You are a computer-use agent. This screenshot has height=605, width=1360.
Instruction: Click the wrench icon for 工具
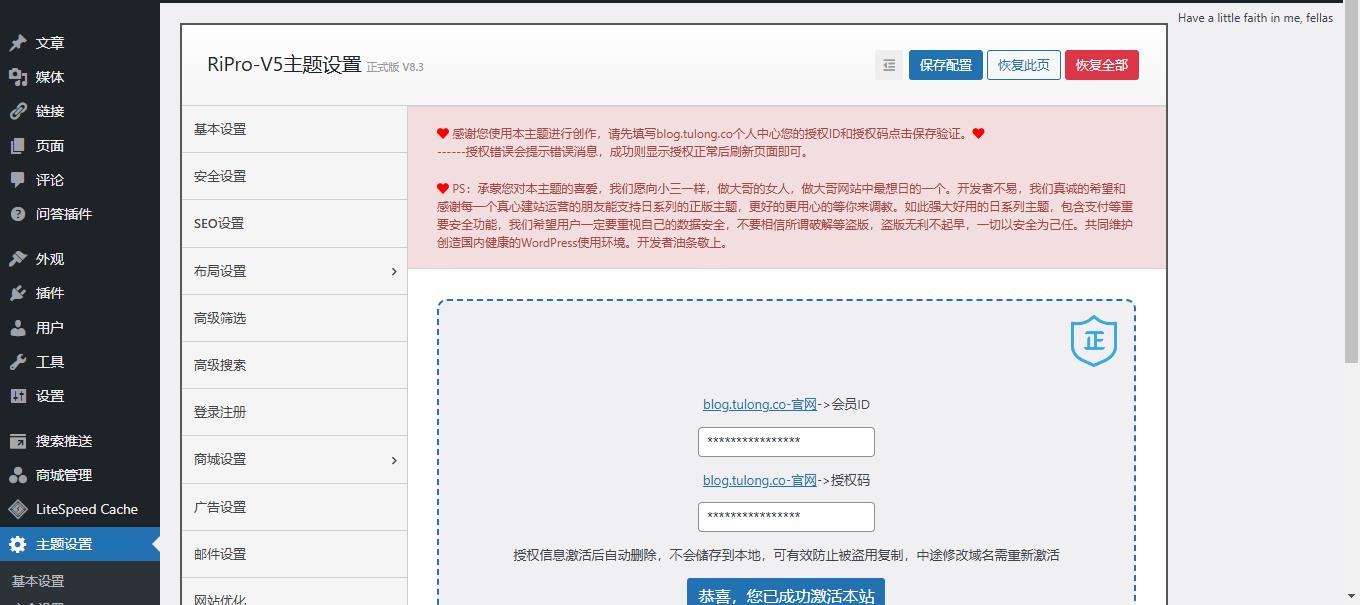pos(18,362)
